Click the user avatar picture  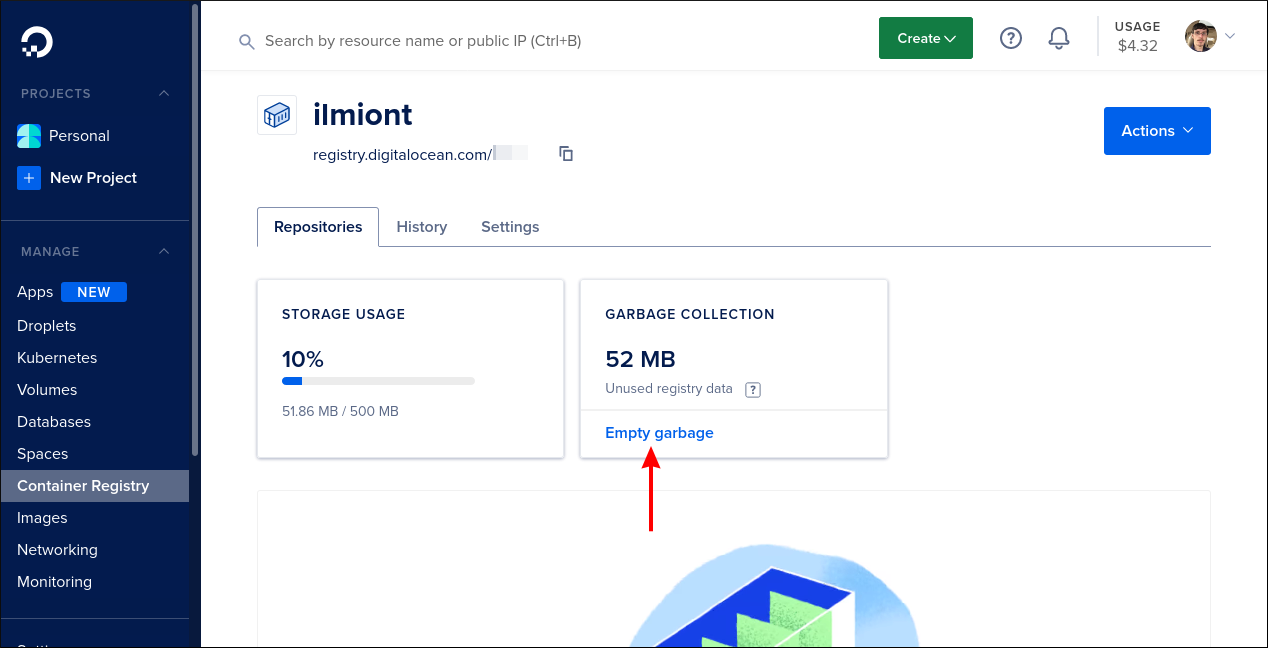[x=1200, y=37]
